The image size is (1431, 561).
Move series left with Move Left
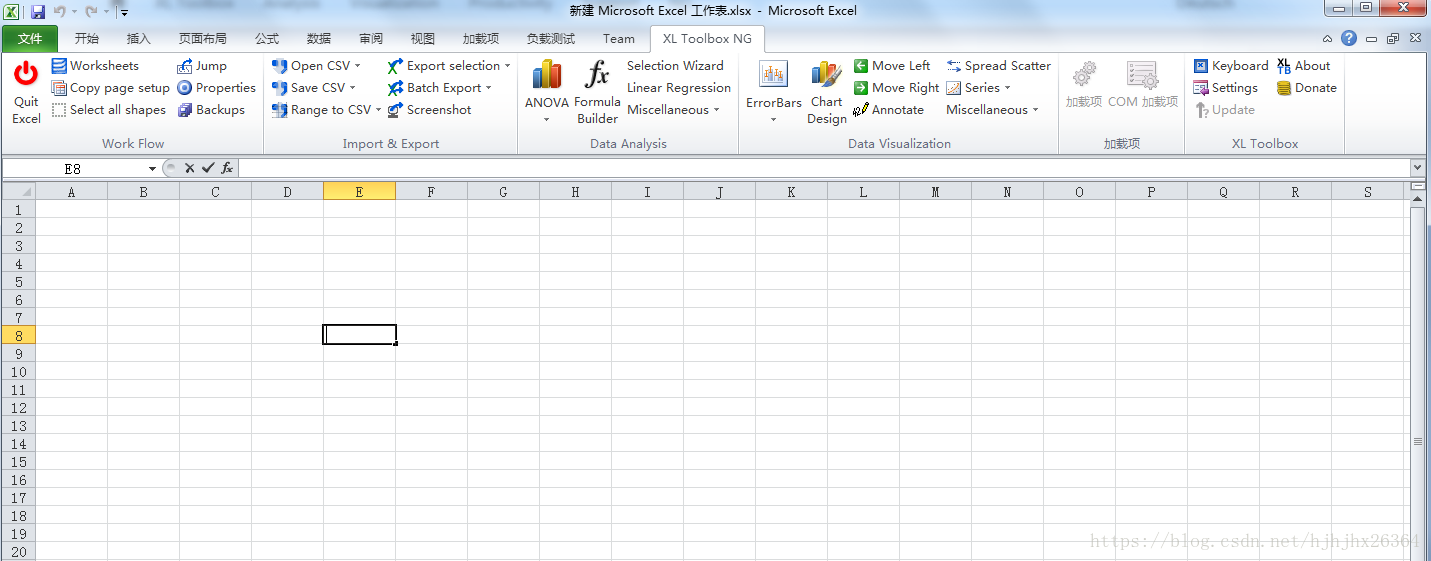tap(892, 65)
